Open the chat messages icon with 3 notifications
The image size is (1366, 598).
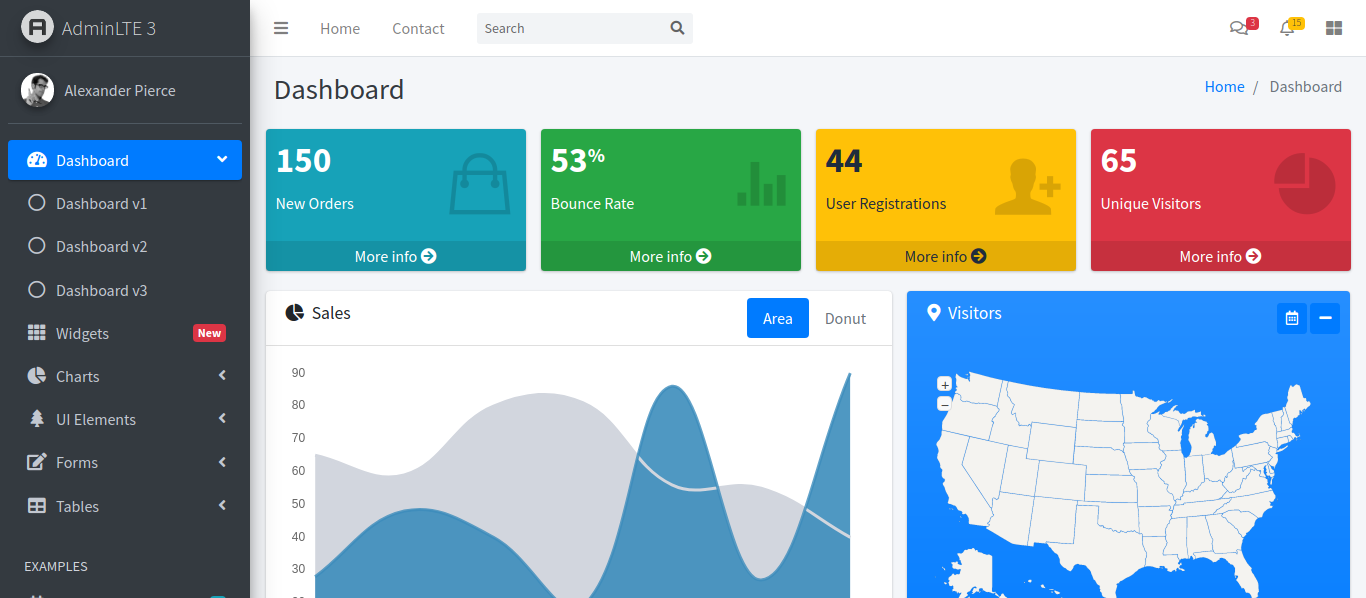(x=1238, y=29)
